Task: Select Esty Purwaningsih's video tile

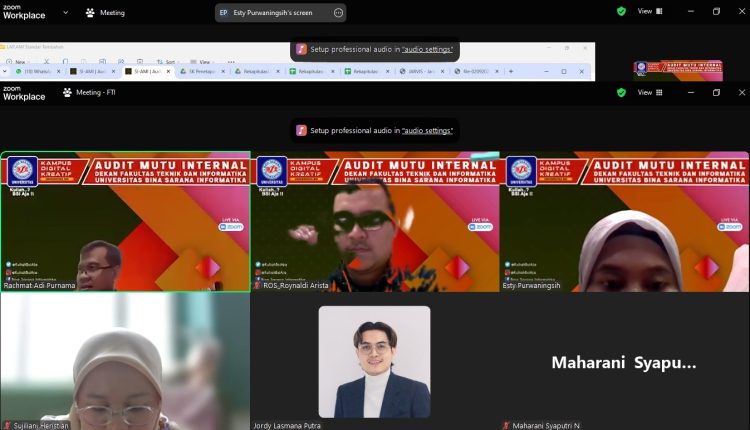Action: click(625, 221)
